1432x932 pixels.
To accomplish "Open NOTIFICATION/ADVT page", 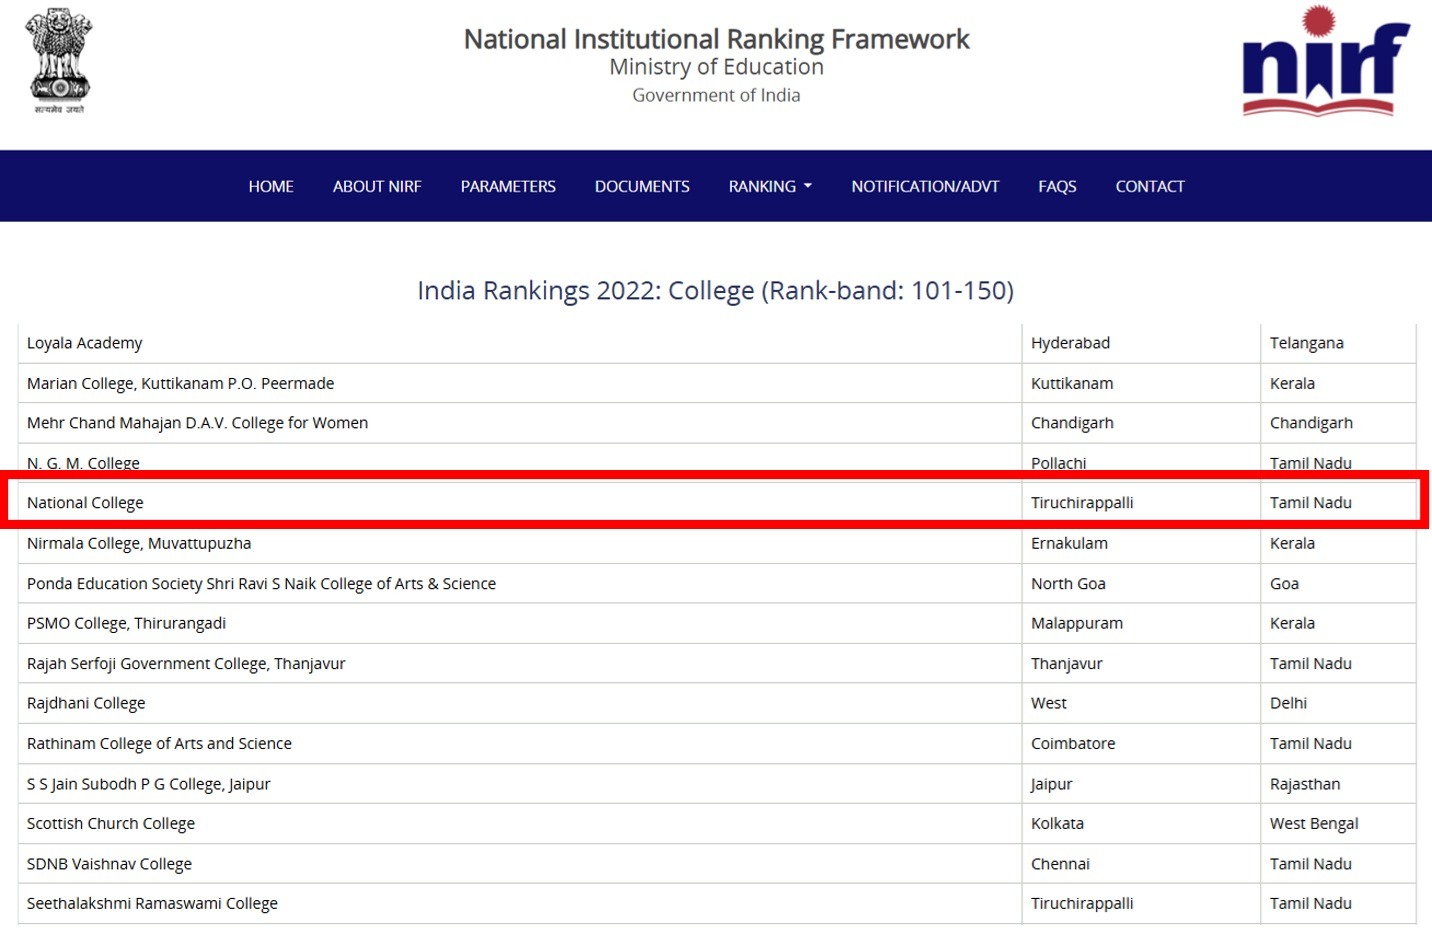I will [x=925, y=186].
